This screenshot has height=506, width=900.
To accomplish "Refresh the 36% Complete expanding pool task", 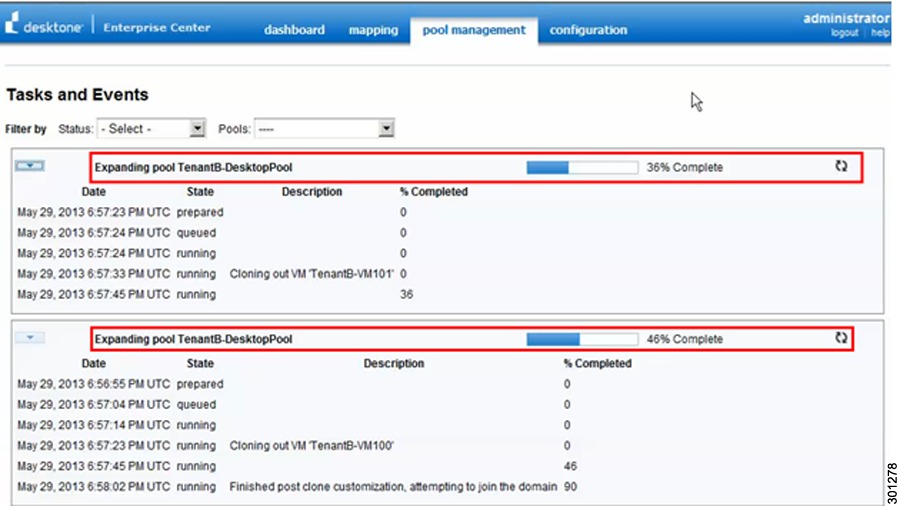I will (841, 166).
